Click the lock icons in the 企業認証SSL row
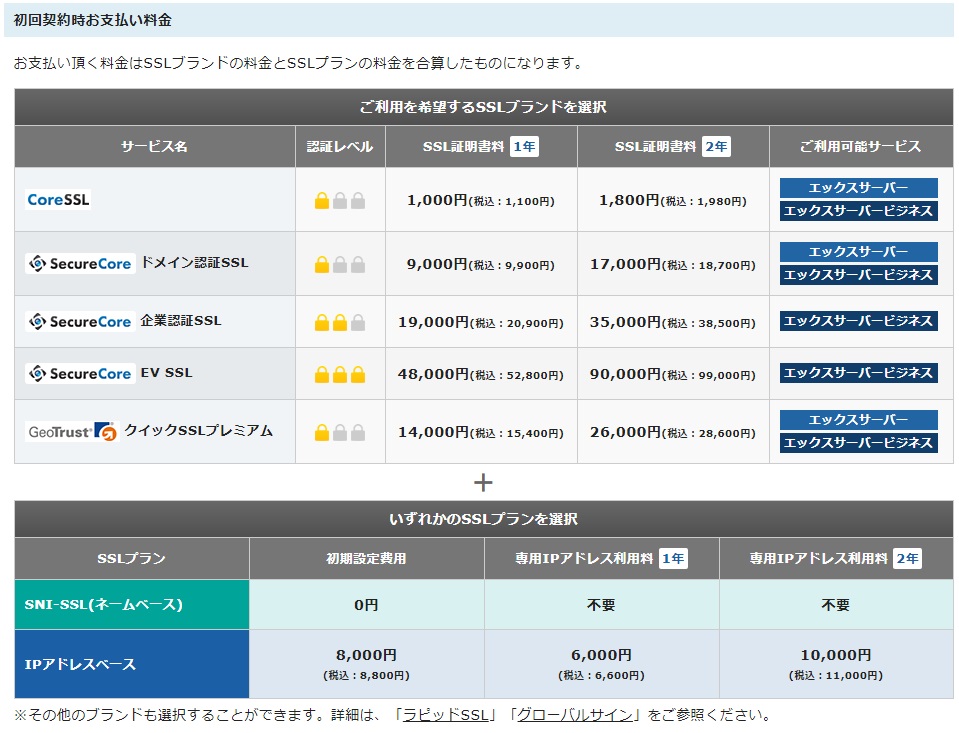Image resolution: width=959 pixels, height=733 pixels. click(x=340, y=323)
